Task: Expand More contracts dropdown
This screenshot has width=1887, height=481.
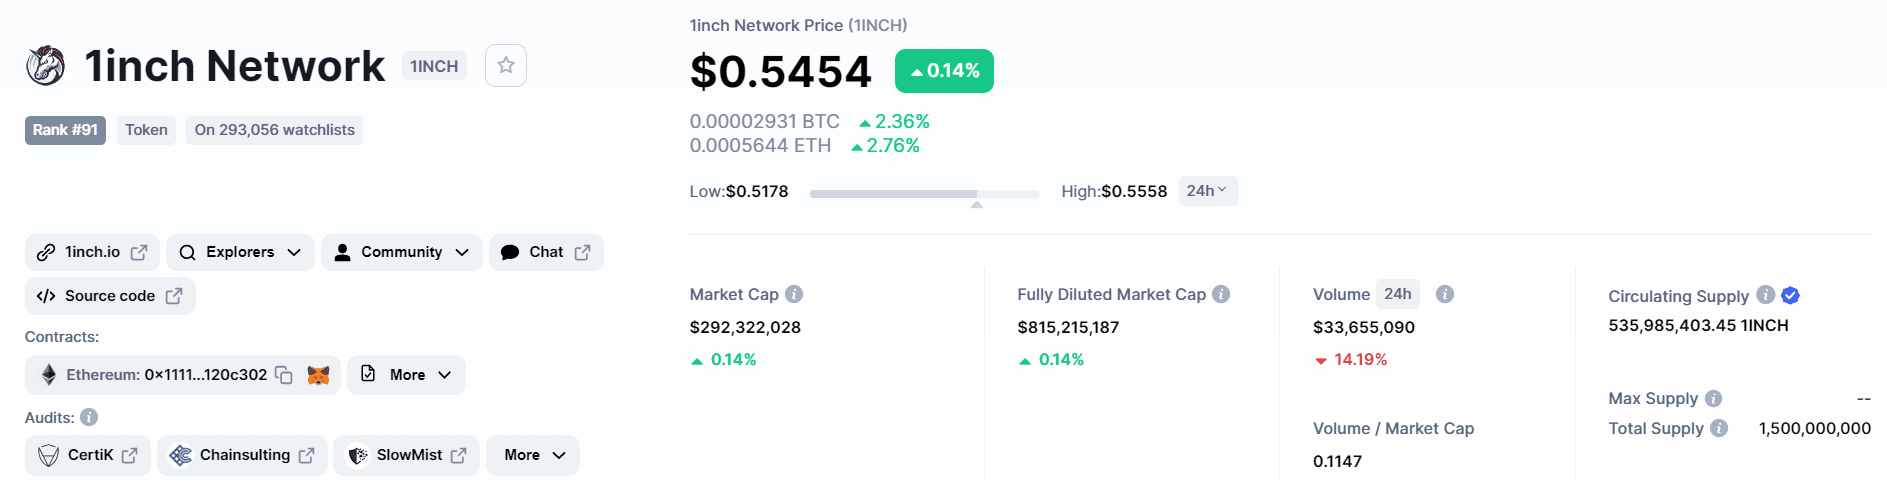Action: (x=406, y=375)
